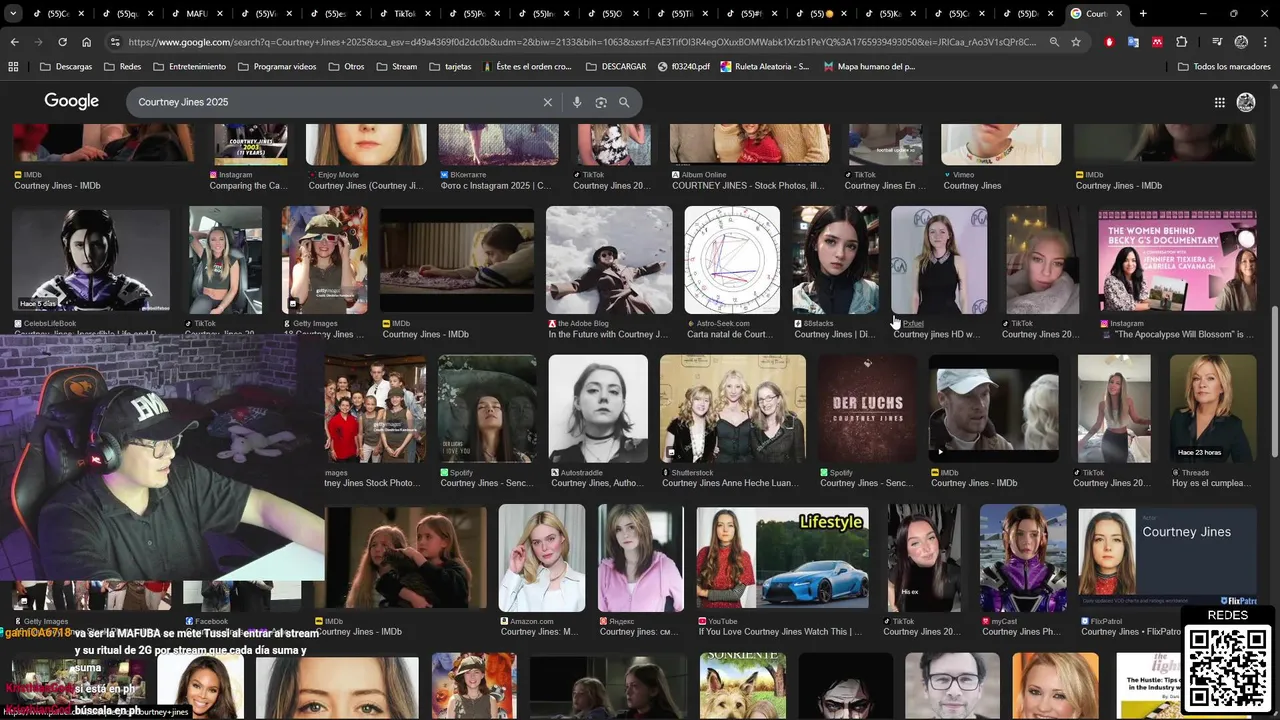Focus the address bar URL
1280x720 pixels.
coord(583,42)
